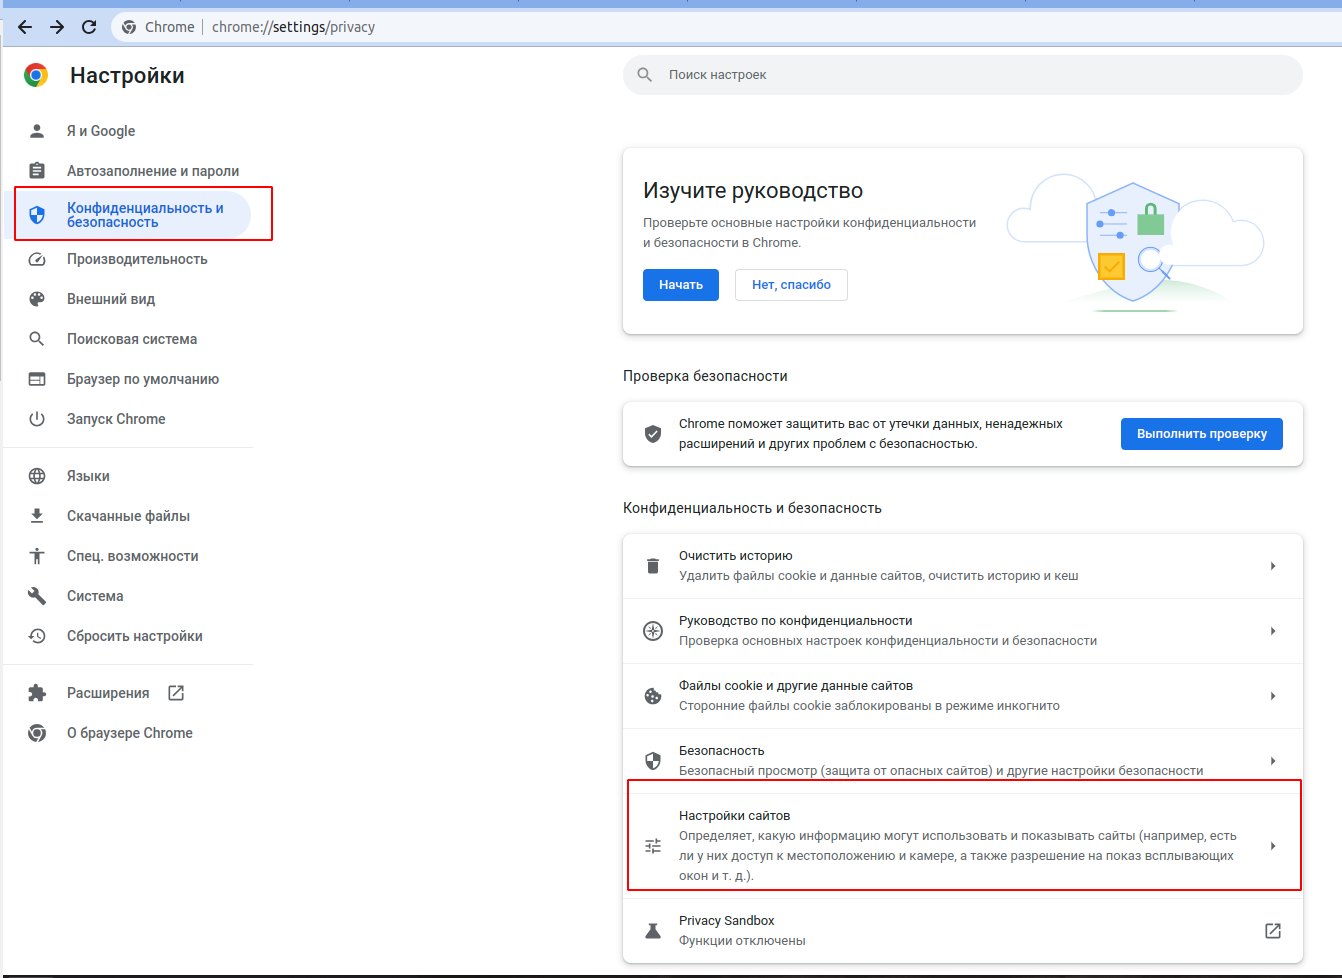
Task: Select Сбросить настройки in sidebar
Action: click(x=133, y=636)
